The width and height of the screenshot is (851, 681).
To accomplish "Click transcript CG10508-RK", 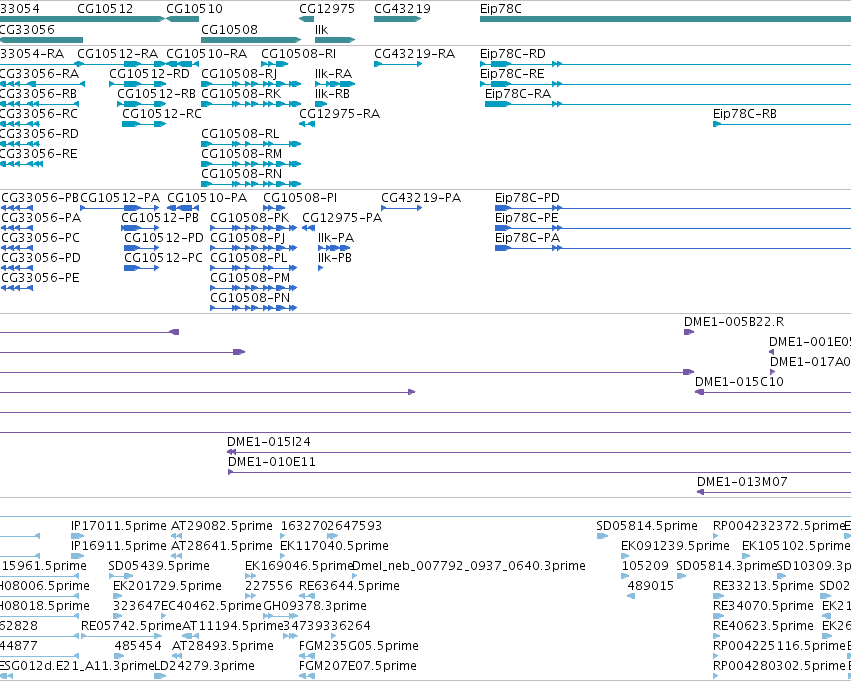I will (241, 94).
